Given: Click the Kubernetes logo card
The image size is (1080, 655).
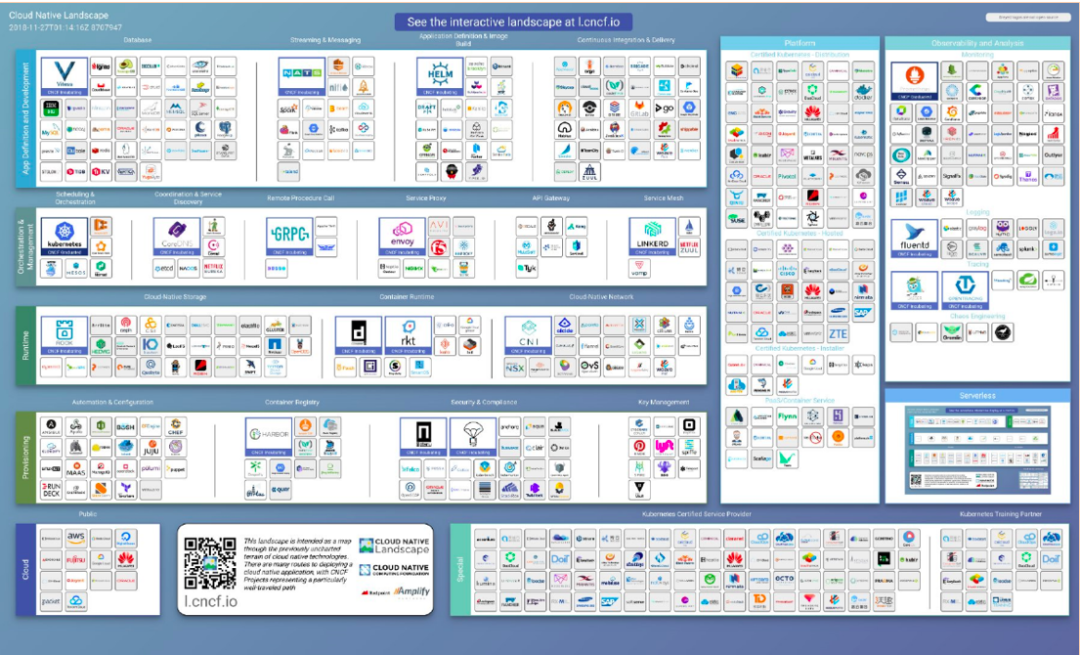Looking at the screenshot, I should 64,237.
